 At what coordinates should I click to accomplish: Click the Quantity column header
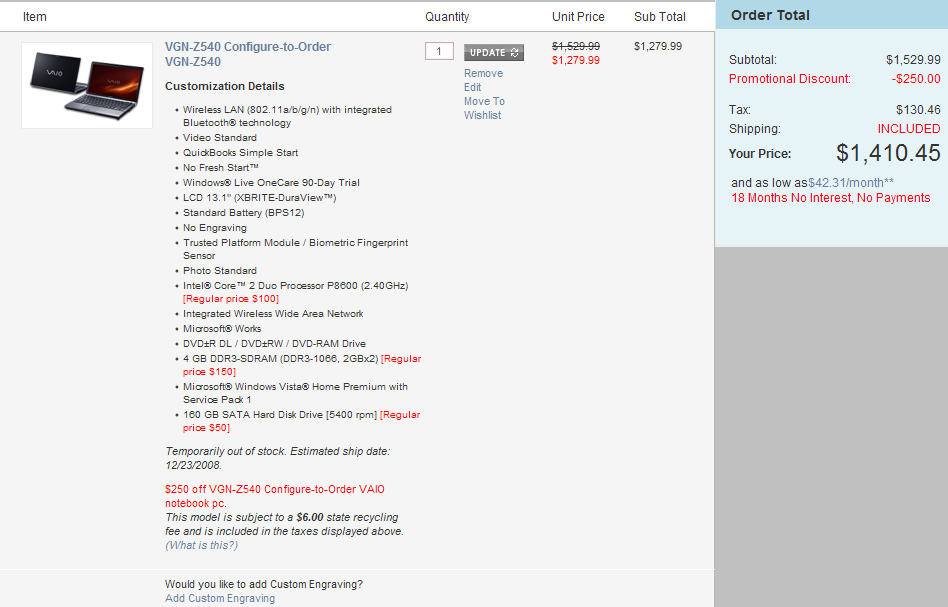447,17
